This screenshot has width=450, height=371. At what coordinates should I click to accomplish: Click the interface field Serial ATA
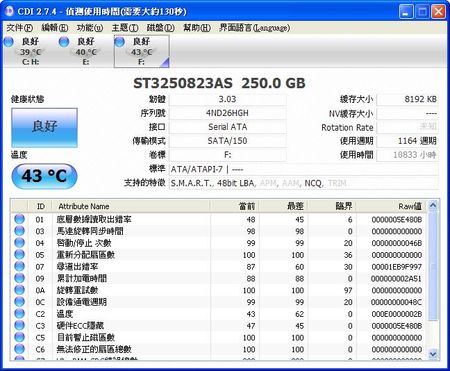pyautogui.click(x=227, y=127)
